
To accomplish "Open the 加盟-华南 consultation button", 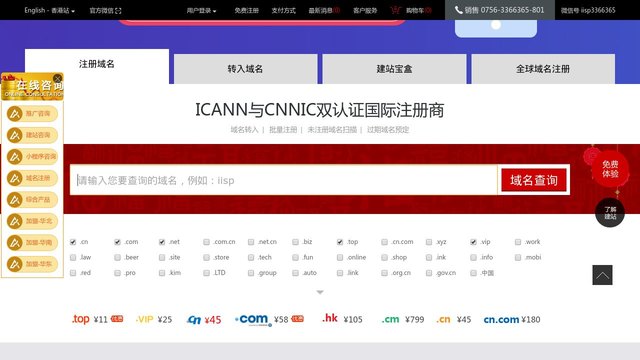I will click(33, 242).
